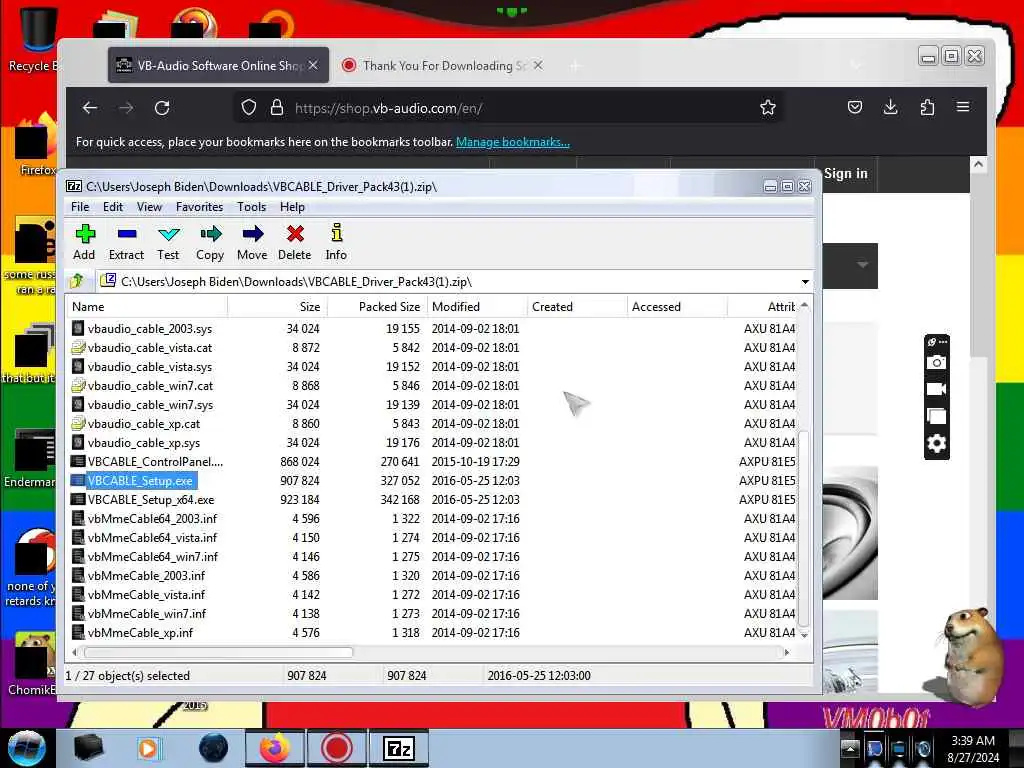The height and width of the screenshot is (768, 1024).
Task: Click the Manage bookmarks link
Action: [513, 142]
